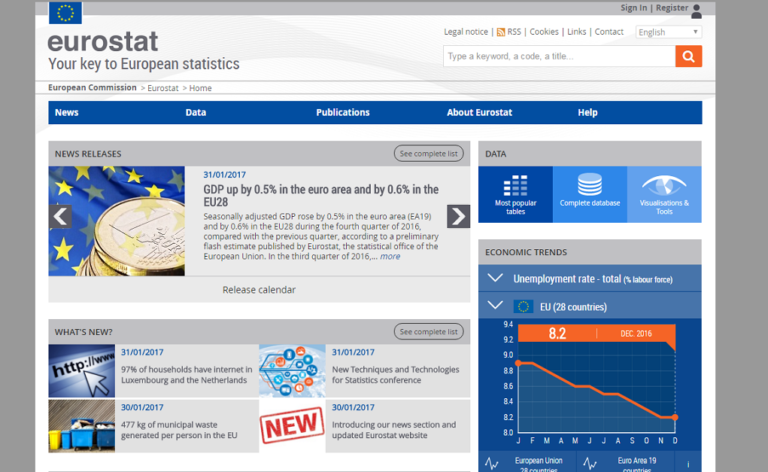
Task: Click the EU flag beside EU (28 countries)
Action: point(523,307)
